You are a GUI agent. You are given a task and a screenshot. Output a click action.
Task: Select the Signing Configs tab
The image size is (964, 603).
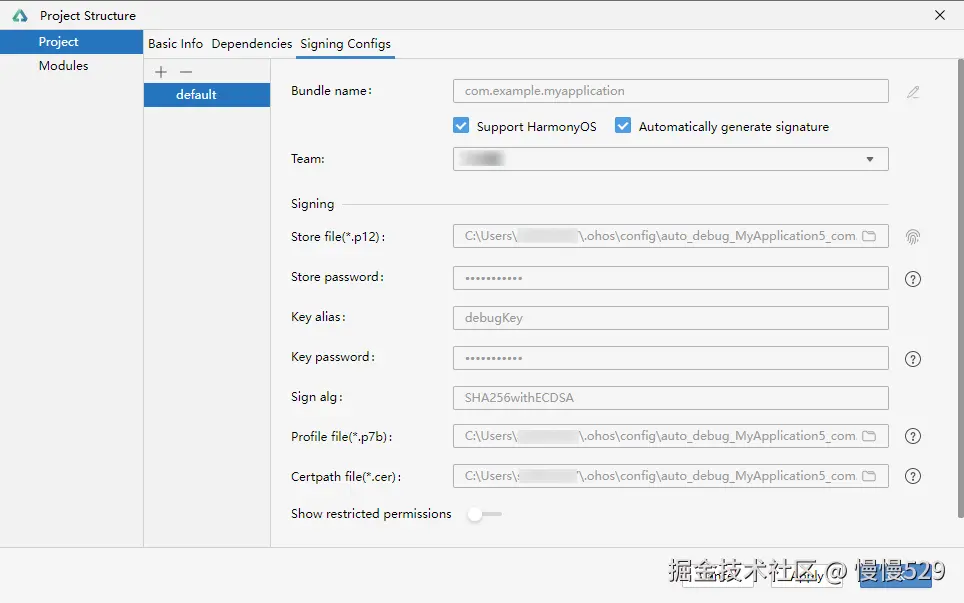[346, 44]
